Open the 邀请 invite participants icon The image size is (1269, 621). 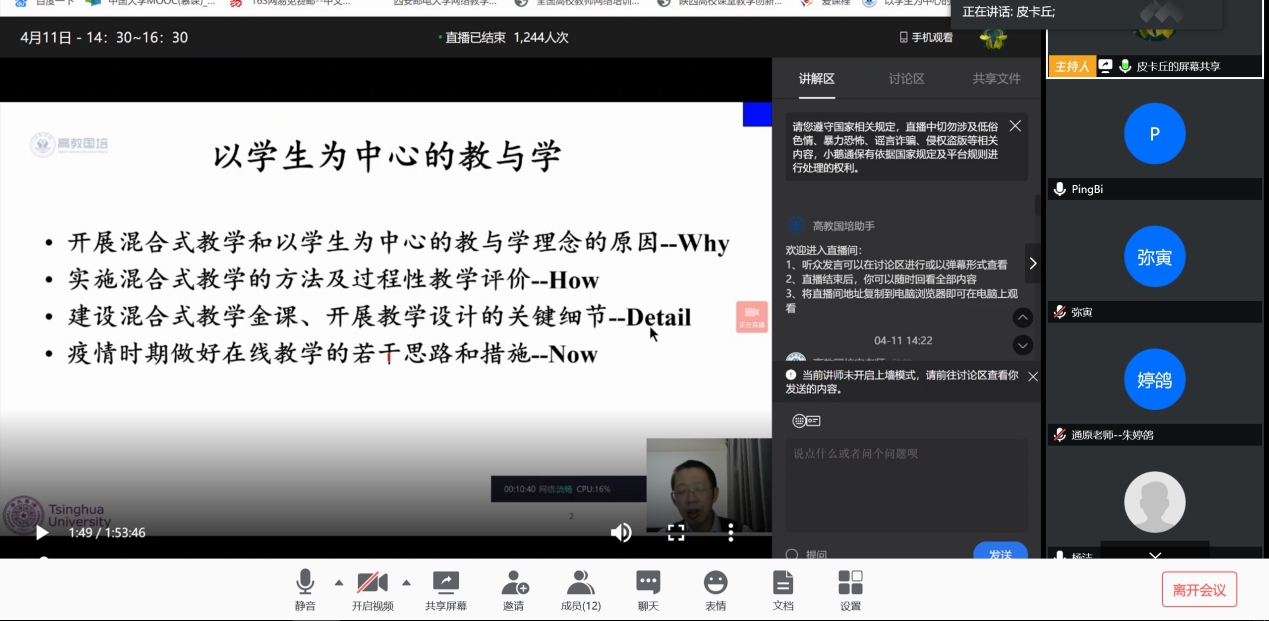point(513,589)
